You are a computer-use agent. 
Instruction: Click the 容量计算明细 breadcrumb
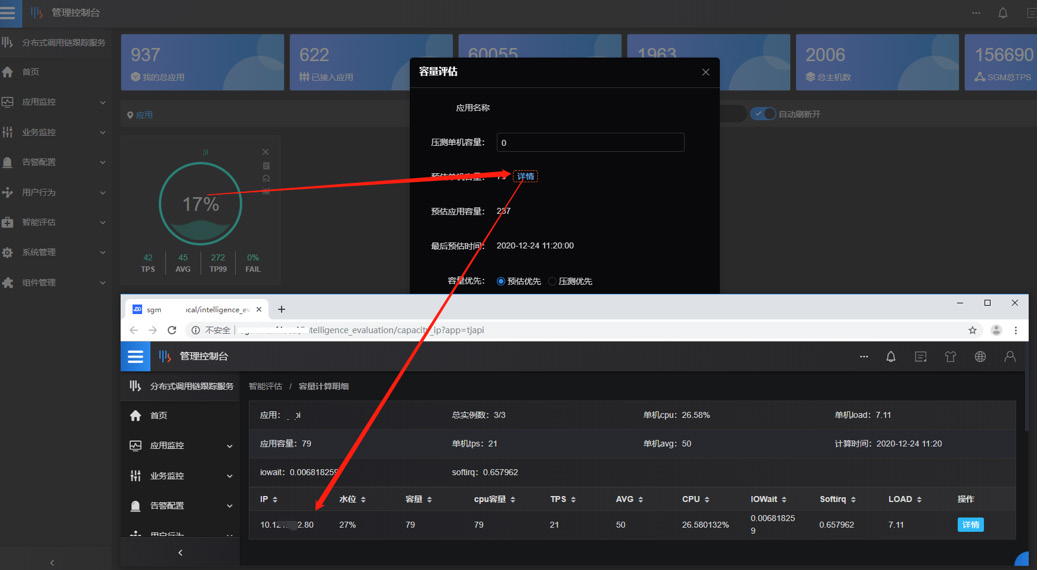pos(324,386)
